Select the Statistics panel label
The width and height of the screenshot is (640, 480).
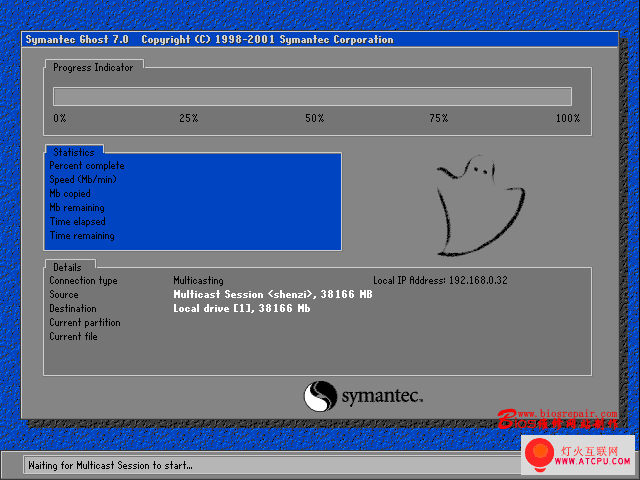pyautogui.click(x=74, y=152)
